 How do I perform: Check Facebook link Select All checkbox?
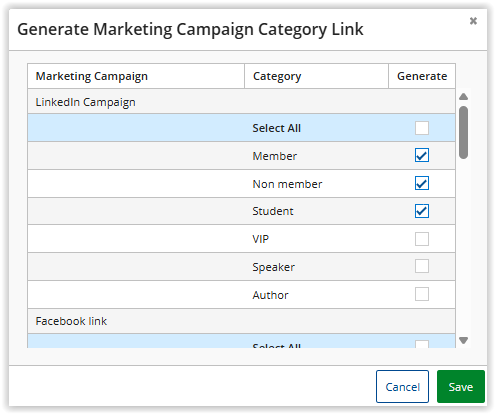pyautogui.click(x=422, y=344)
